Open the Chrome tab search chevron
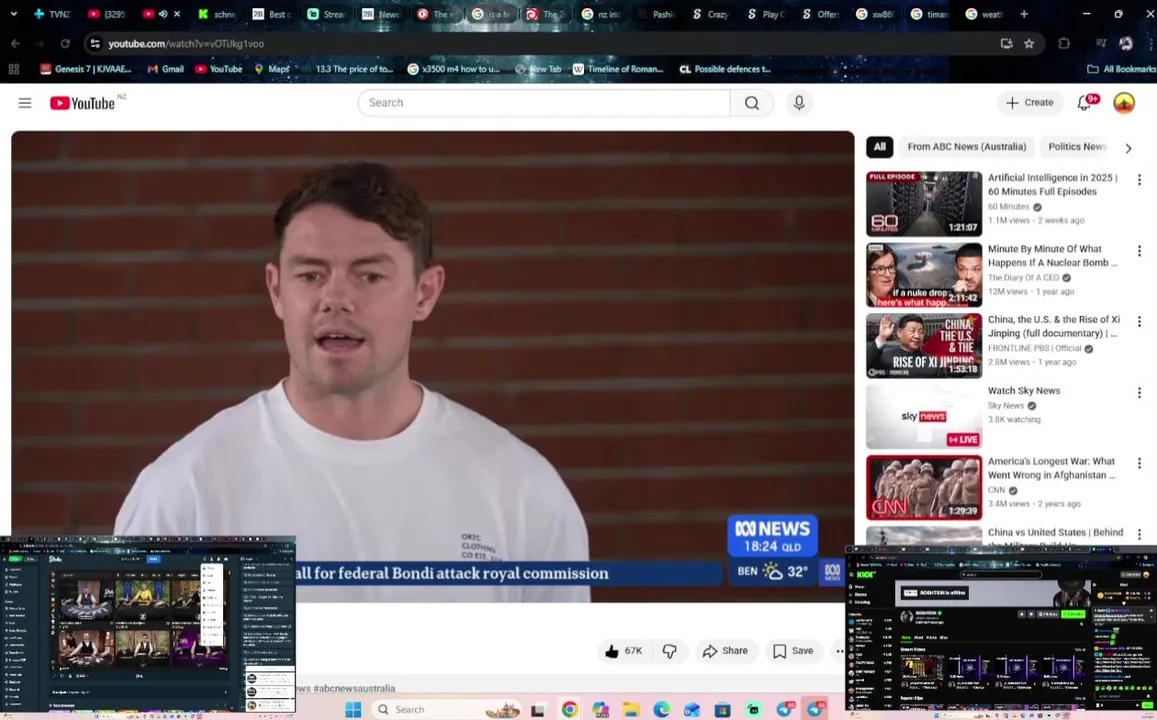1157x720 pixels. (x=13, y=14)
